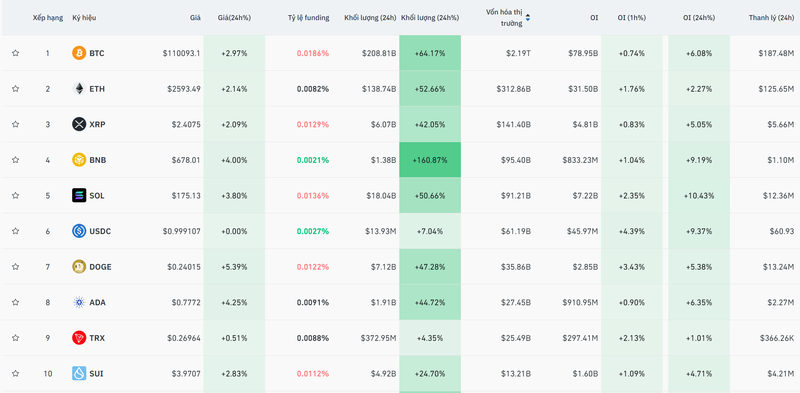800x393 pixels.
Task: Click the OI (24h%) column header
Action: coord(698,18)
